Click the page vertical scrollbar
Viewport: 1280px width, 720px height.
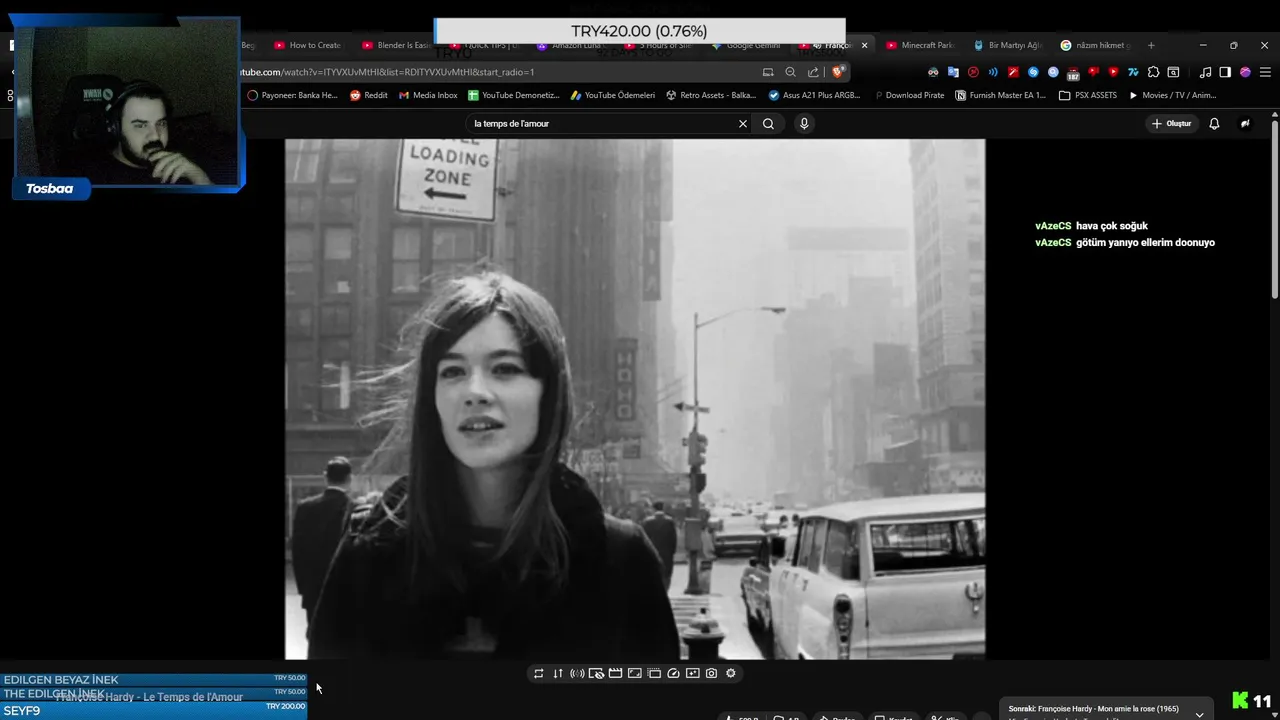tap(1274, 210)
